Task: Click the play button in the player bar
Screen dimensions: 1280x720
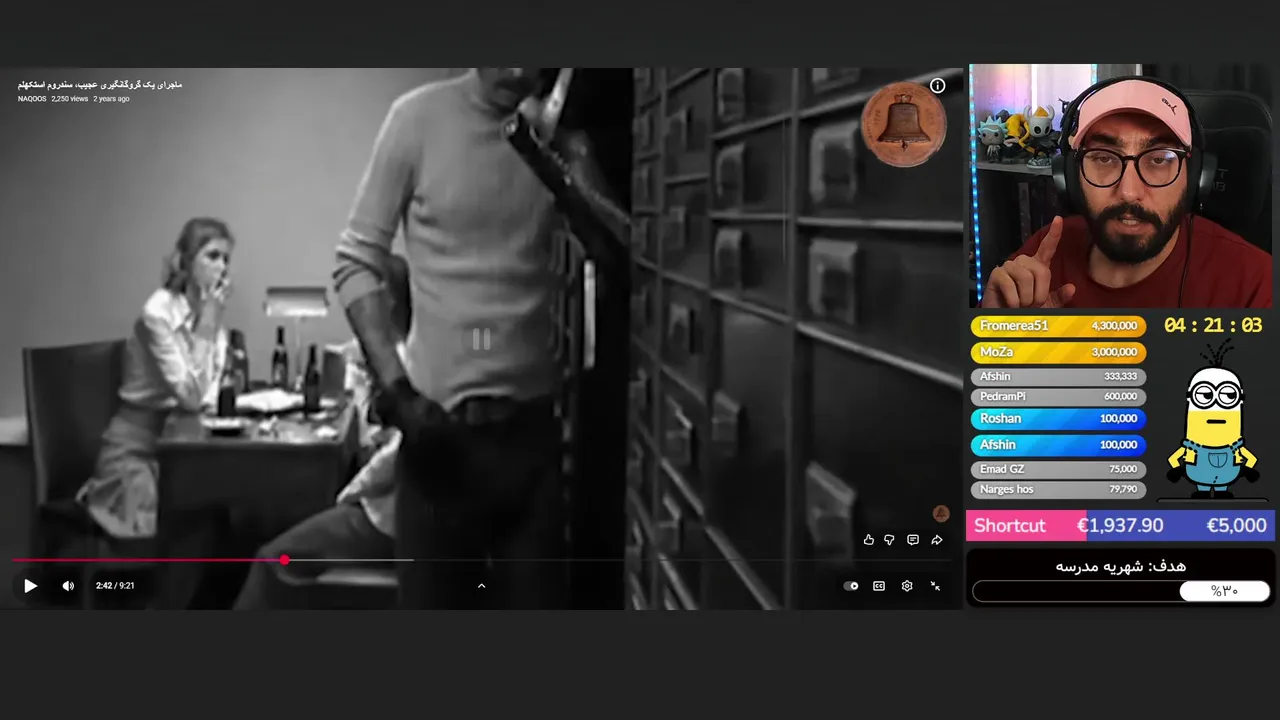Action: pos(30,586)
